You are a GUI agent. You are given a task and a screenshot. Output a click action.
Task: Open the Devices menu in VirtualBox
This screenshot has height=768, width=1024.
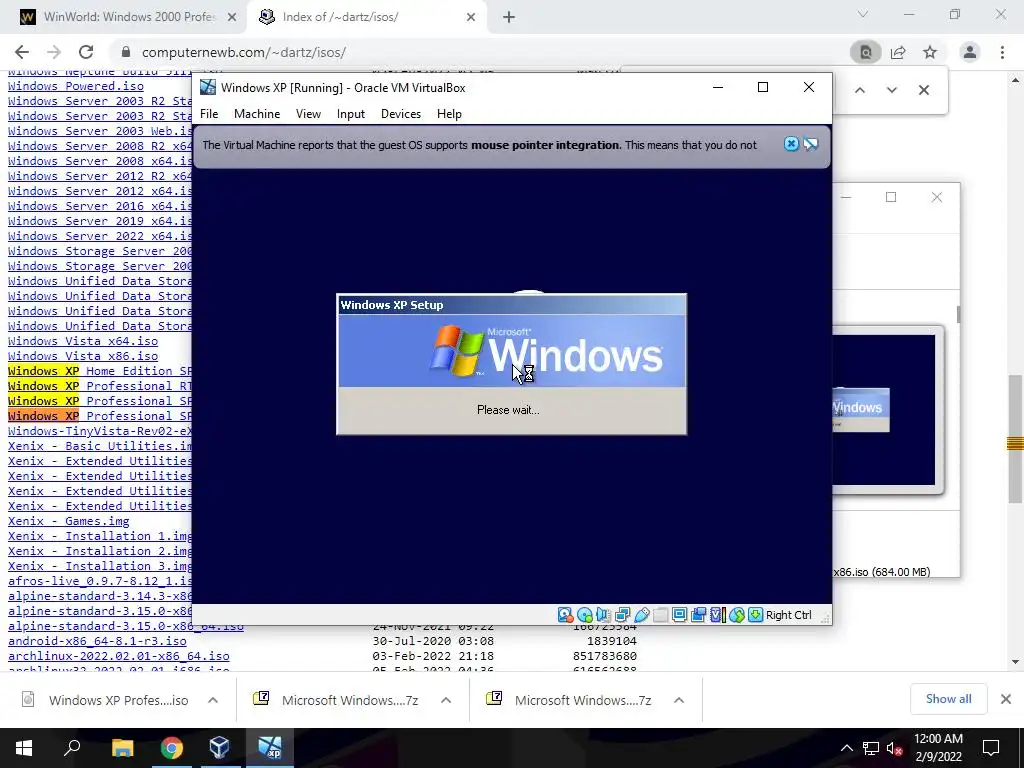pyautogui.click(x=401, y=114)
